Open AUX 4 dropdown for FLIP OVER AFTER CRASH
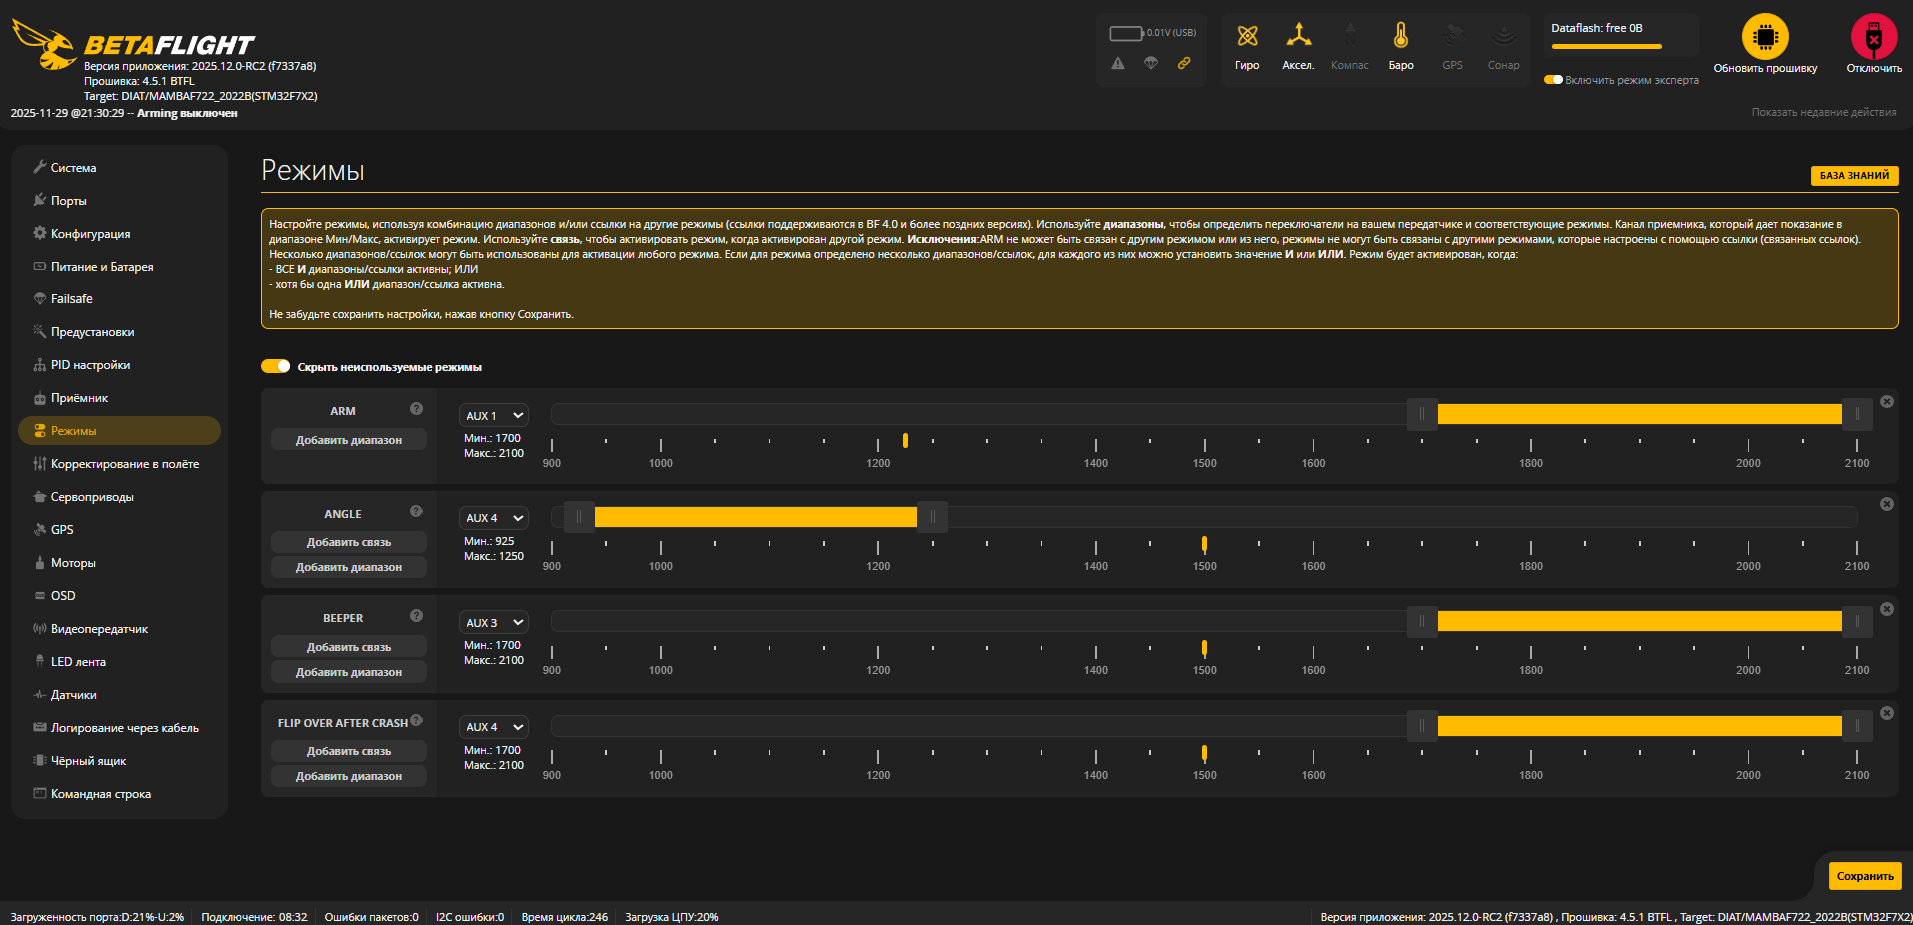 (x=493, y=726)
